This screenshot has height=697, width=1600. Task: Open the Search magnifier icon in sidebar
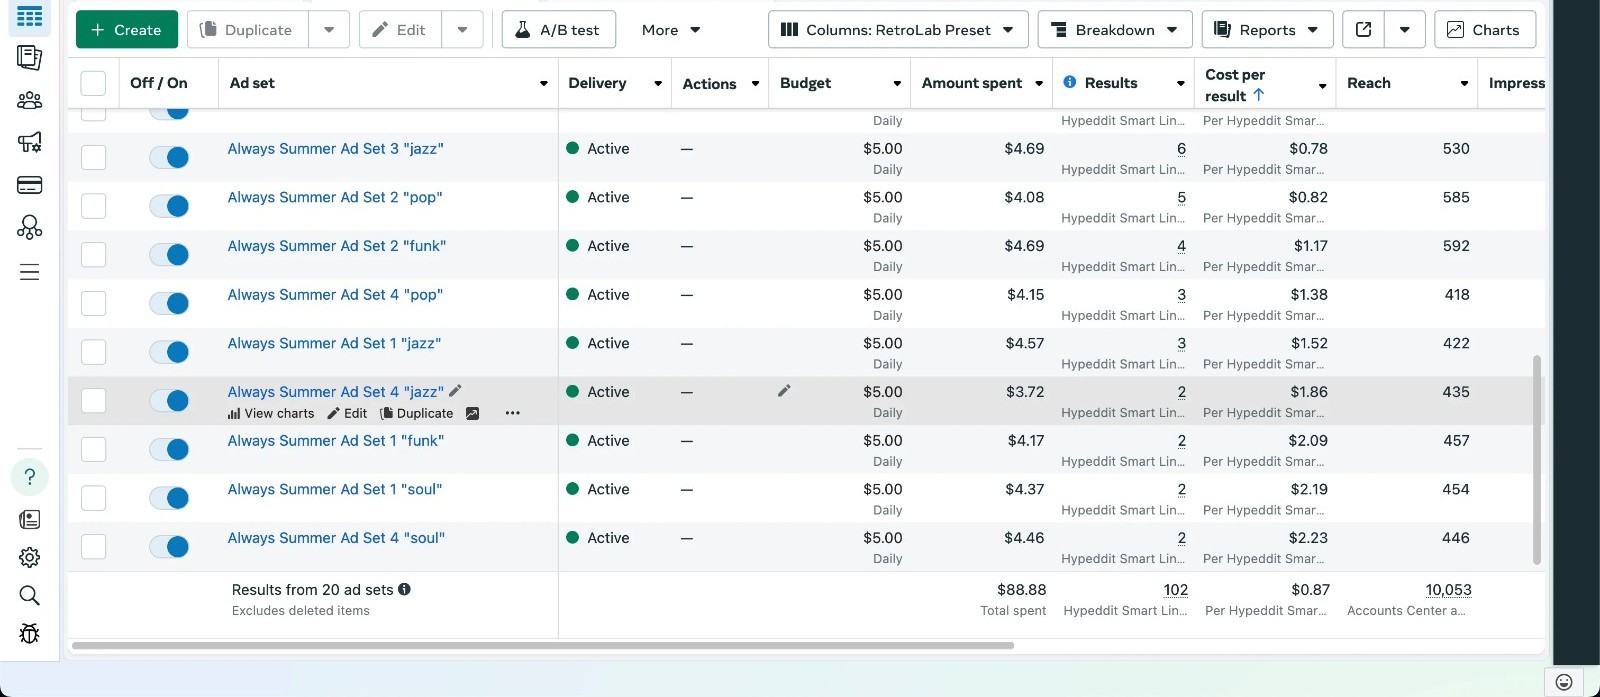(30, 596)
